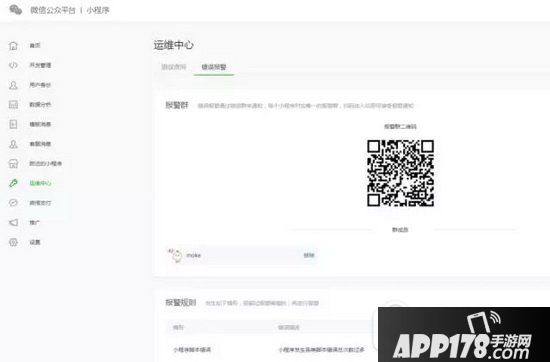The height and width of the screenshot is (362, 550).
Task: Click the document icon for 模板消息
Action: pyautogui.click(x=13, y=124)
